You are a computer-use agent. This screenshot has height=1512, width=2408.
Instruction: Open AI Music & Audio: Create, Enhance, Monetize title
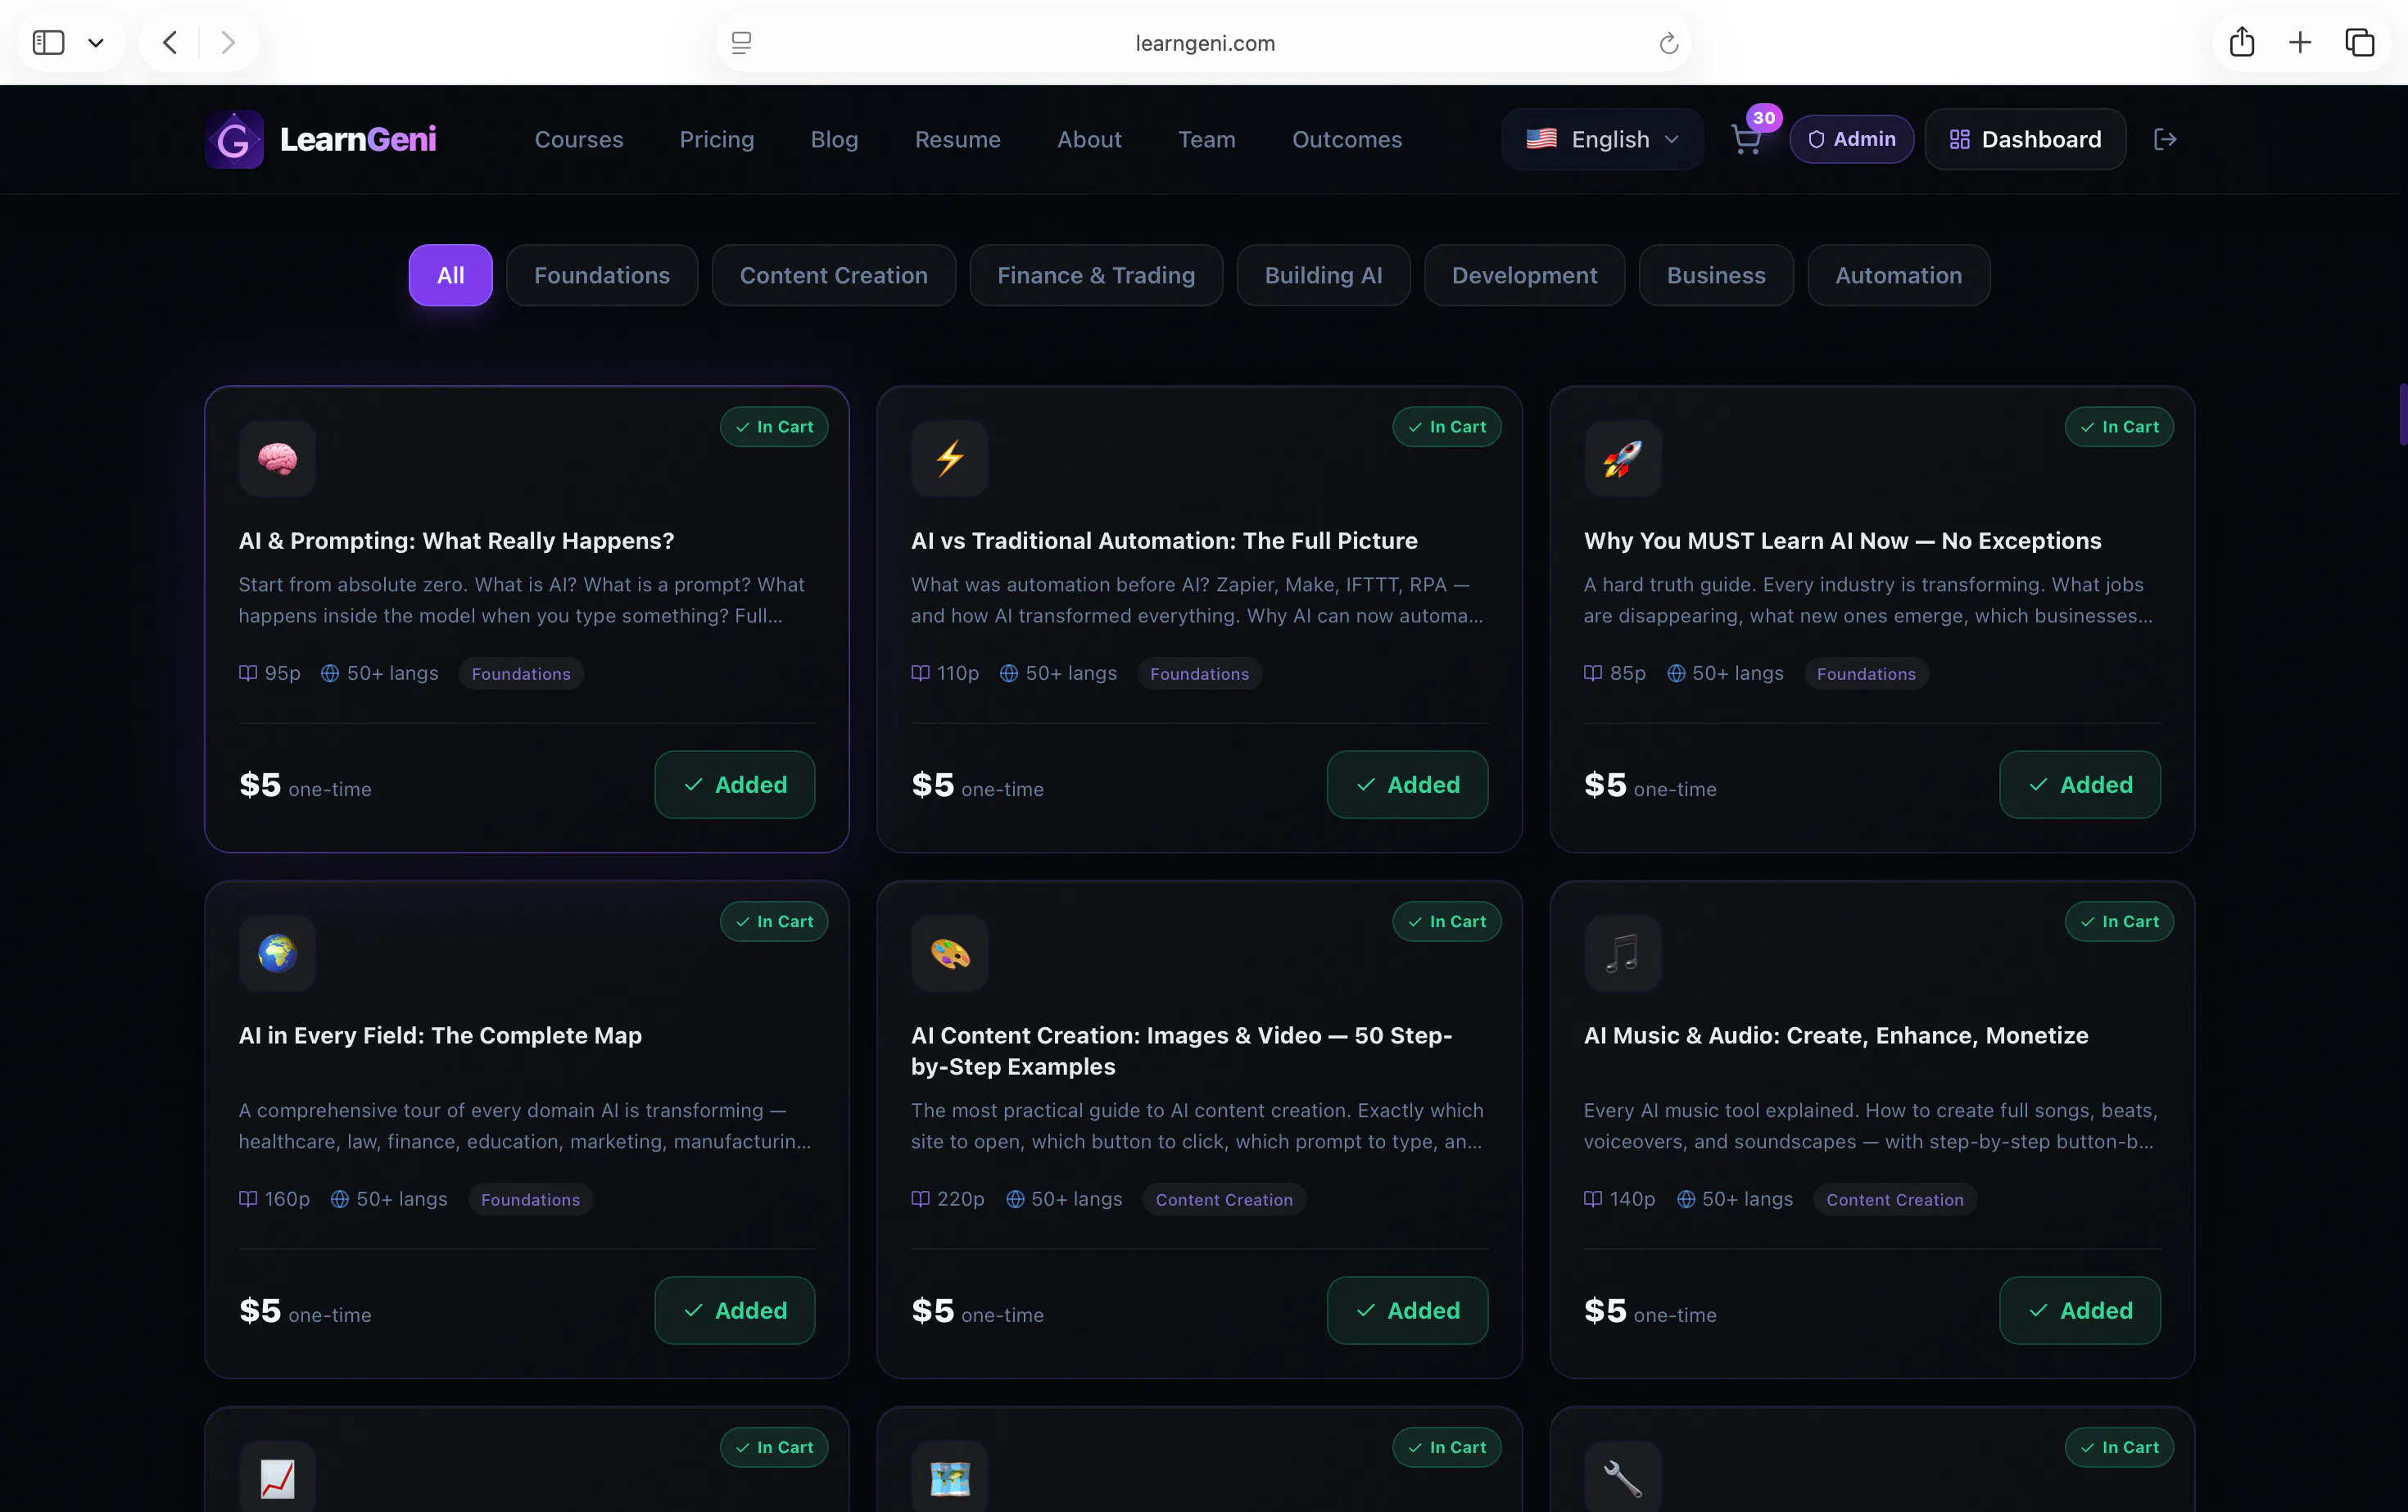(x=1836, y=1035)
